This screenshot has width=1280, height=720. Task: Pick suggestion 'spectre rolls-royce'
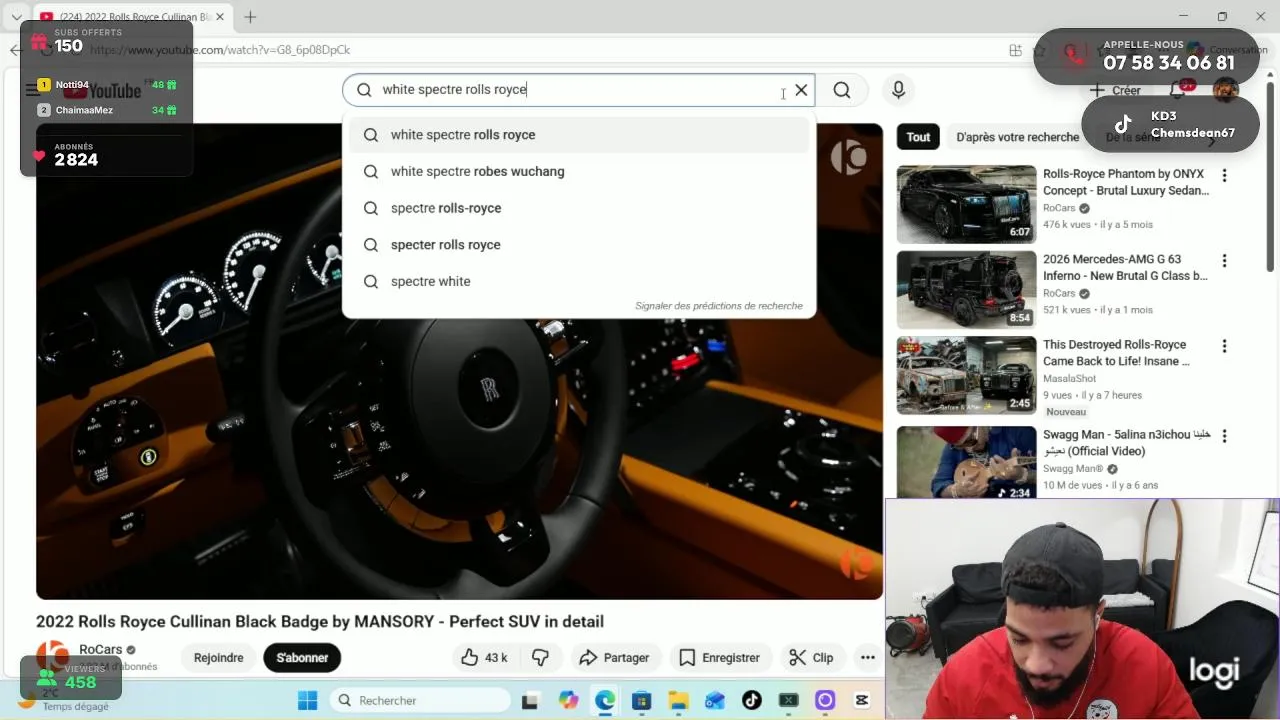(579, 208)
